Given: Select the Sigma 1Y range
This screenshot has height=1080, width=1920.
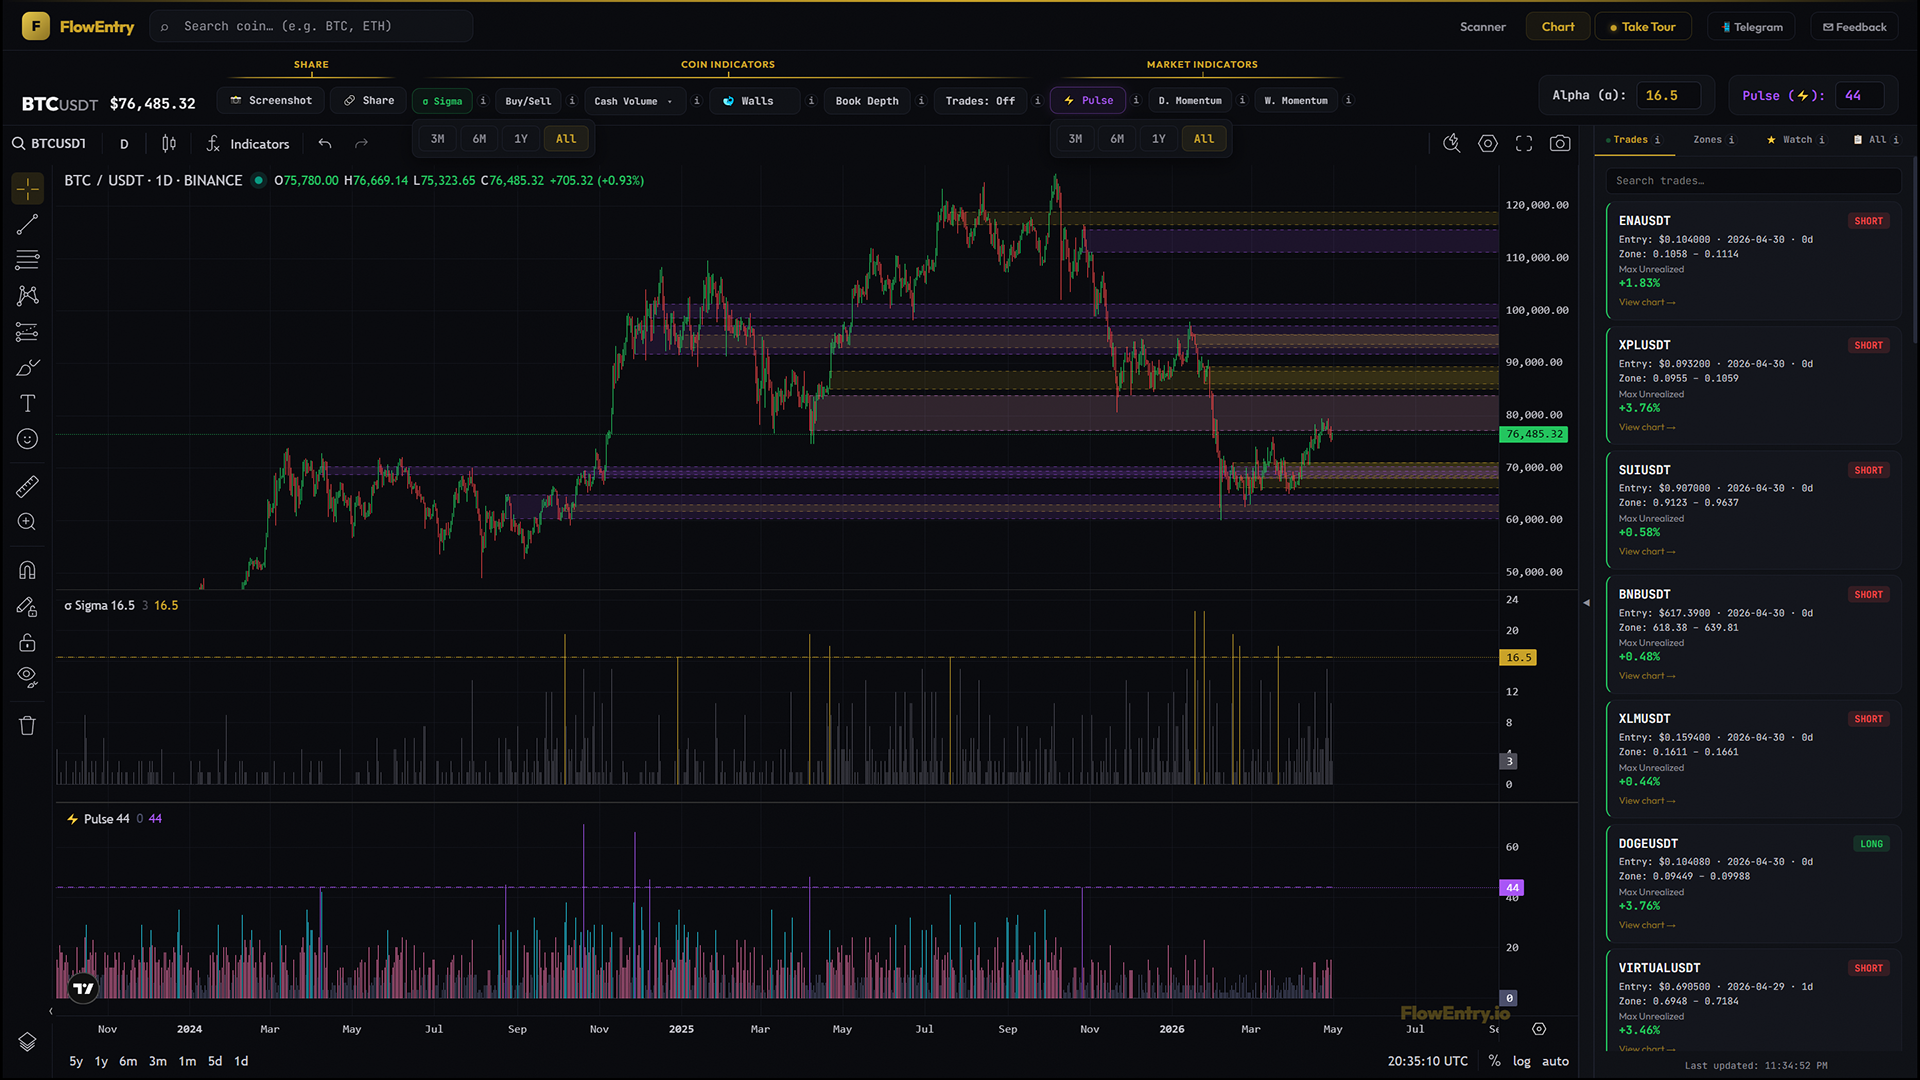Looking at the screenshot, I should pyautogui.click(x=521, y=139).
